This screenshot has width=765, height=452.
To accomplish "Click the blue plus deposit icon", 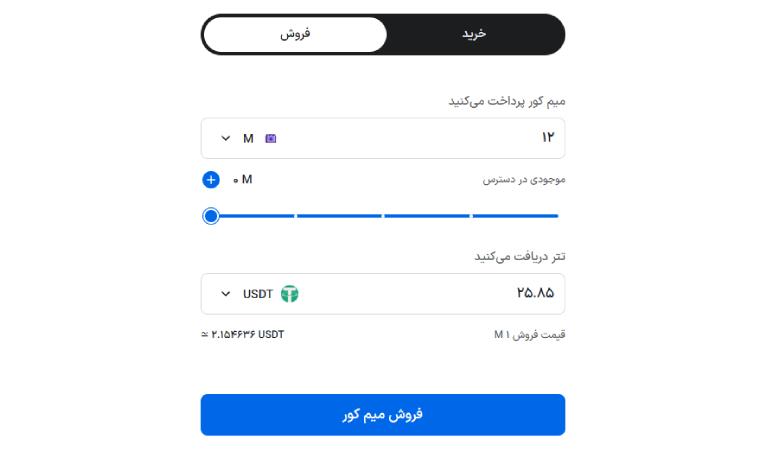I will click(210, 180).
